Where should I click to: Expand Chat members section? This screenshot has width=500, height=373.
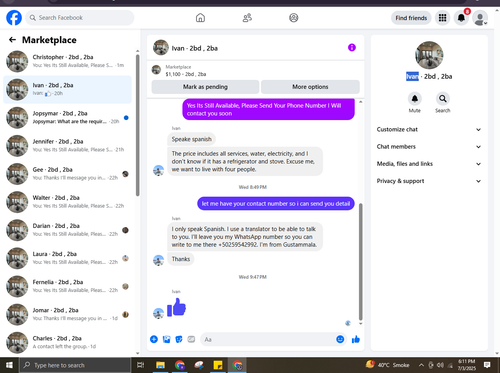pyautogui.click(x=429, y=147)
